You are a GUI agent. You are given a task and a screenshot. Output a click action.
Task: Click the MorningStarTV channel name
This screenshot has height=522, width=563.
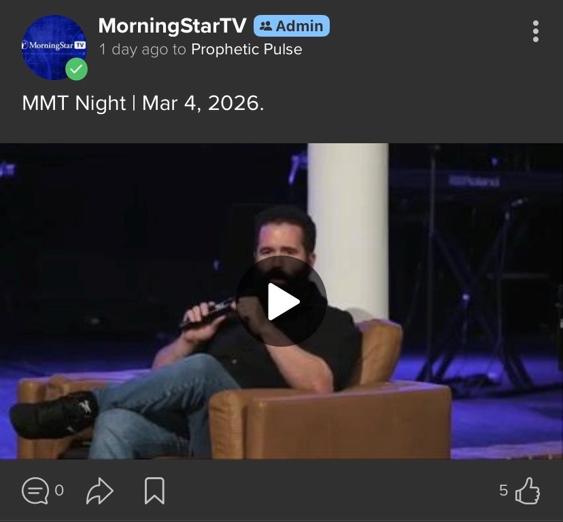click(172, 26)
